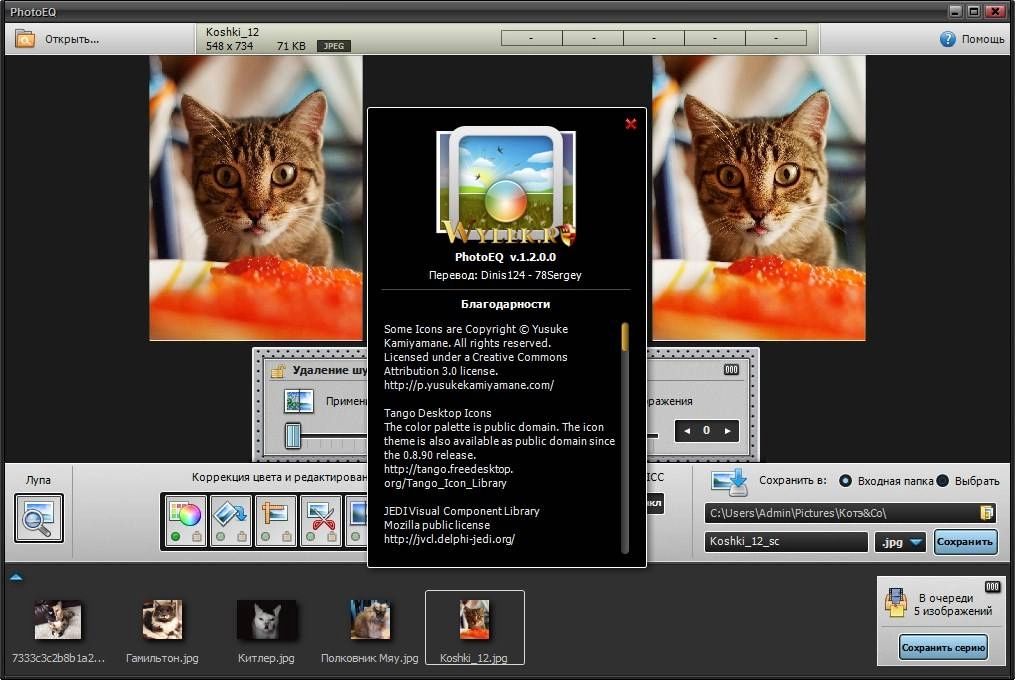Click the noise value 0 between the arrows
The width and height of the screenshot is (1015, 680).
coord(706,430)
